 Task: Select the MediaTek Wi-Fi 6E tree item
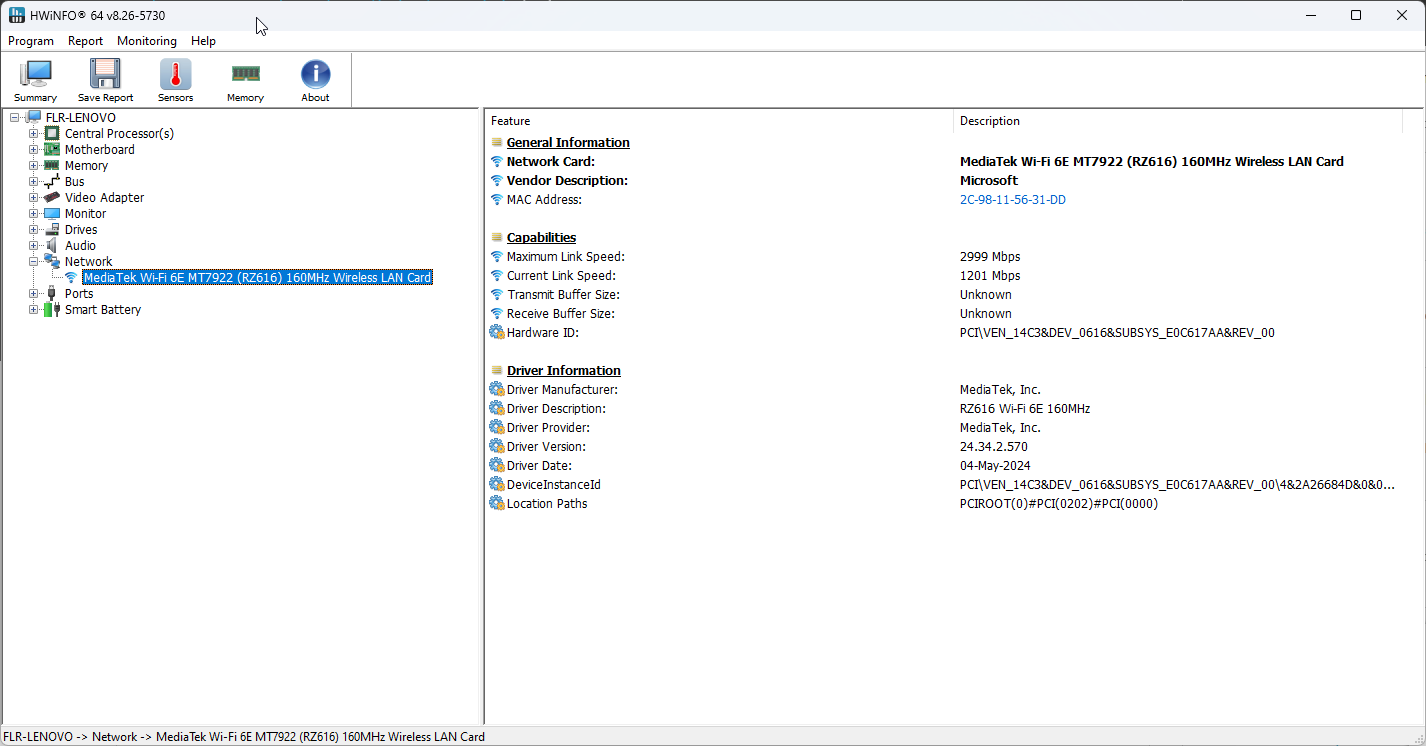[x=258, y=278]
